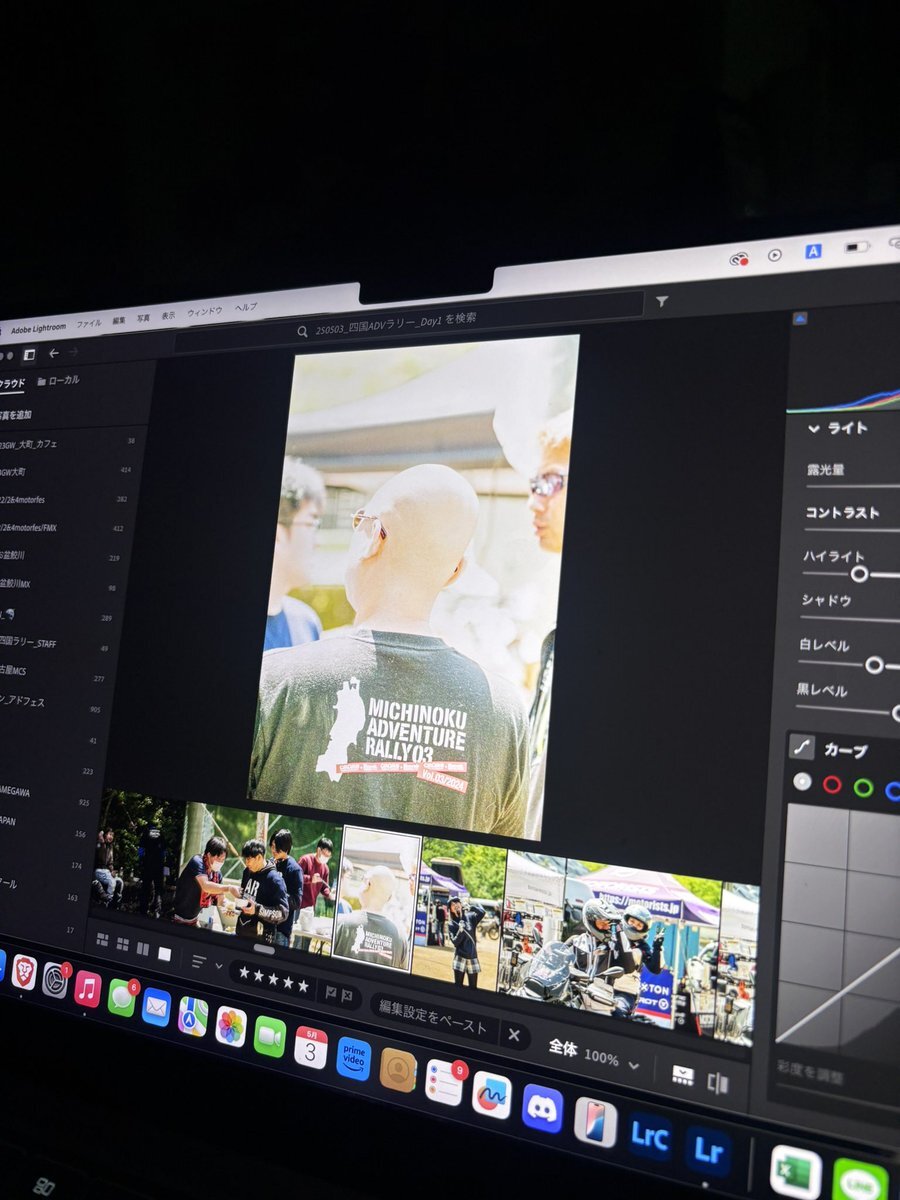Click the 編集設定をペースト notification
This screenshot has width=900, height=1200.
coord(433,1019)
